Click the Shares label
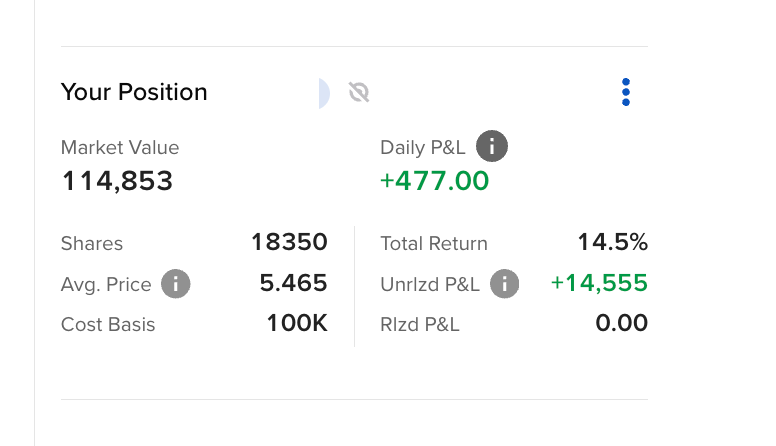This screenshot has height=446, width=776. click(92, 244)
